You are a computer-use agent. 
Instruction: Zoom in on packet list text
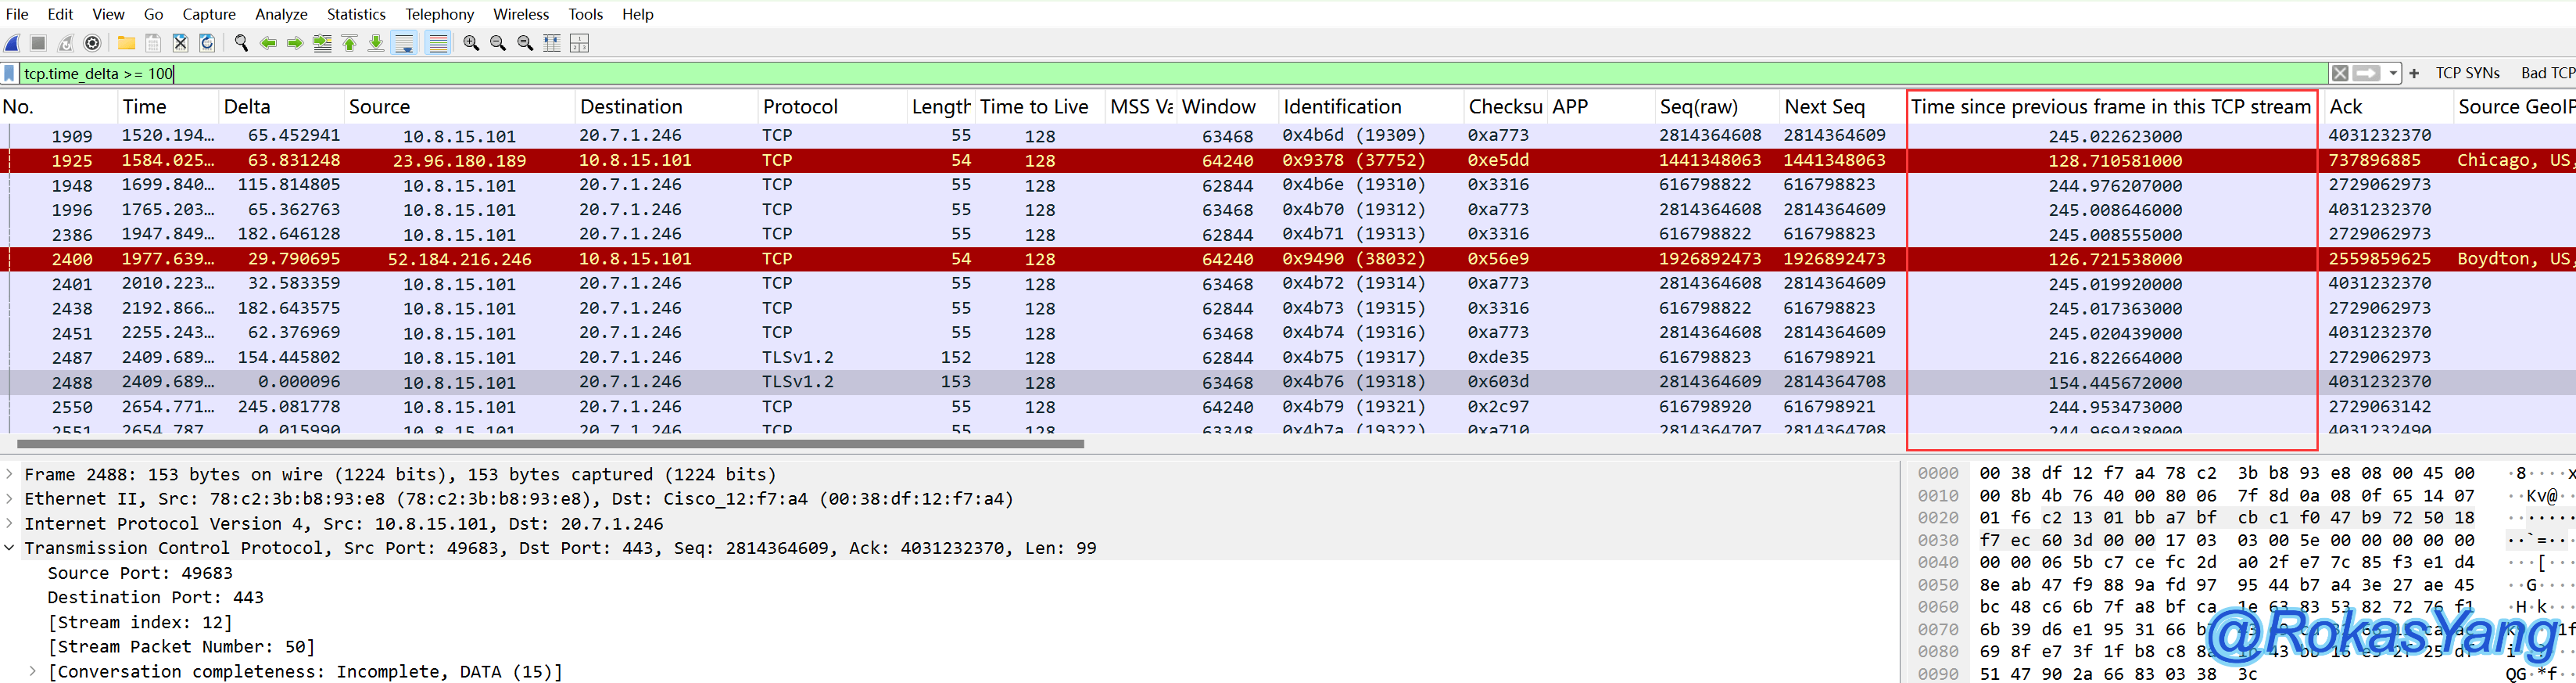(471, 43)
